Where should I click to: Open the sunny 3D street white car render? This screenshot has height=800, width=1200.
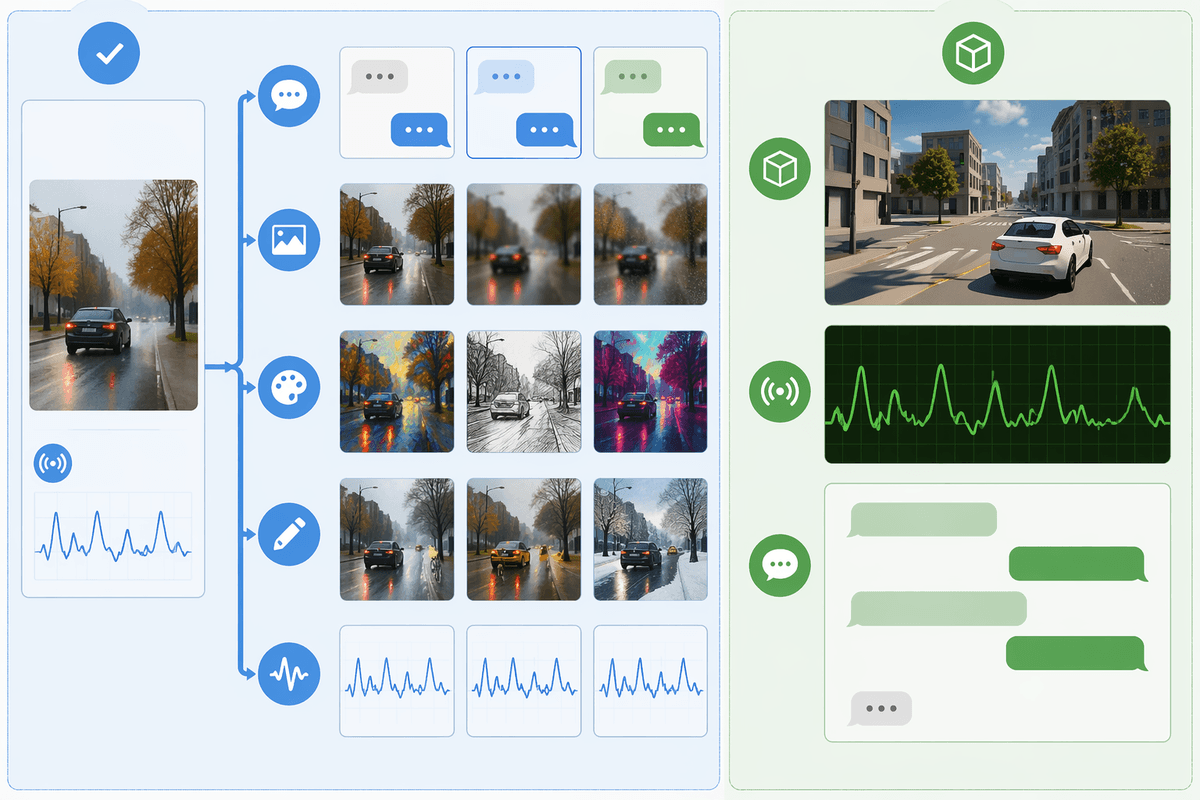(997, 202)
